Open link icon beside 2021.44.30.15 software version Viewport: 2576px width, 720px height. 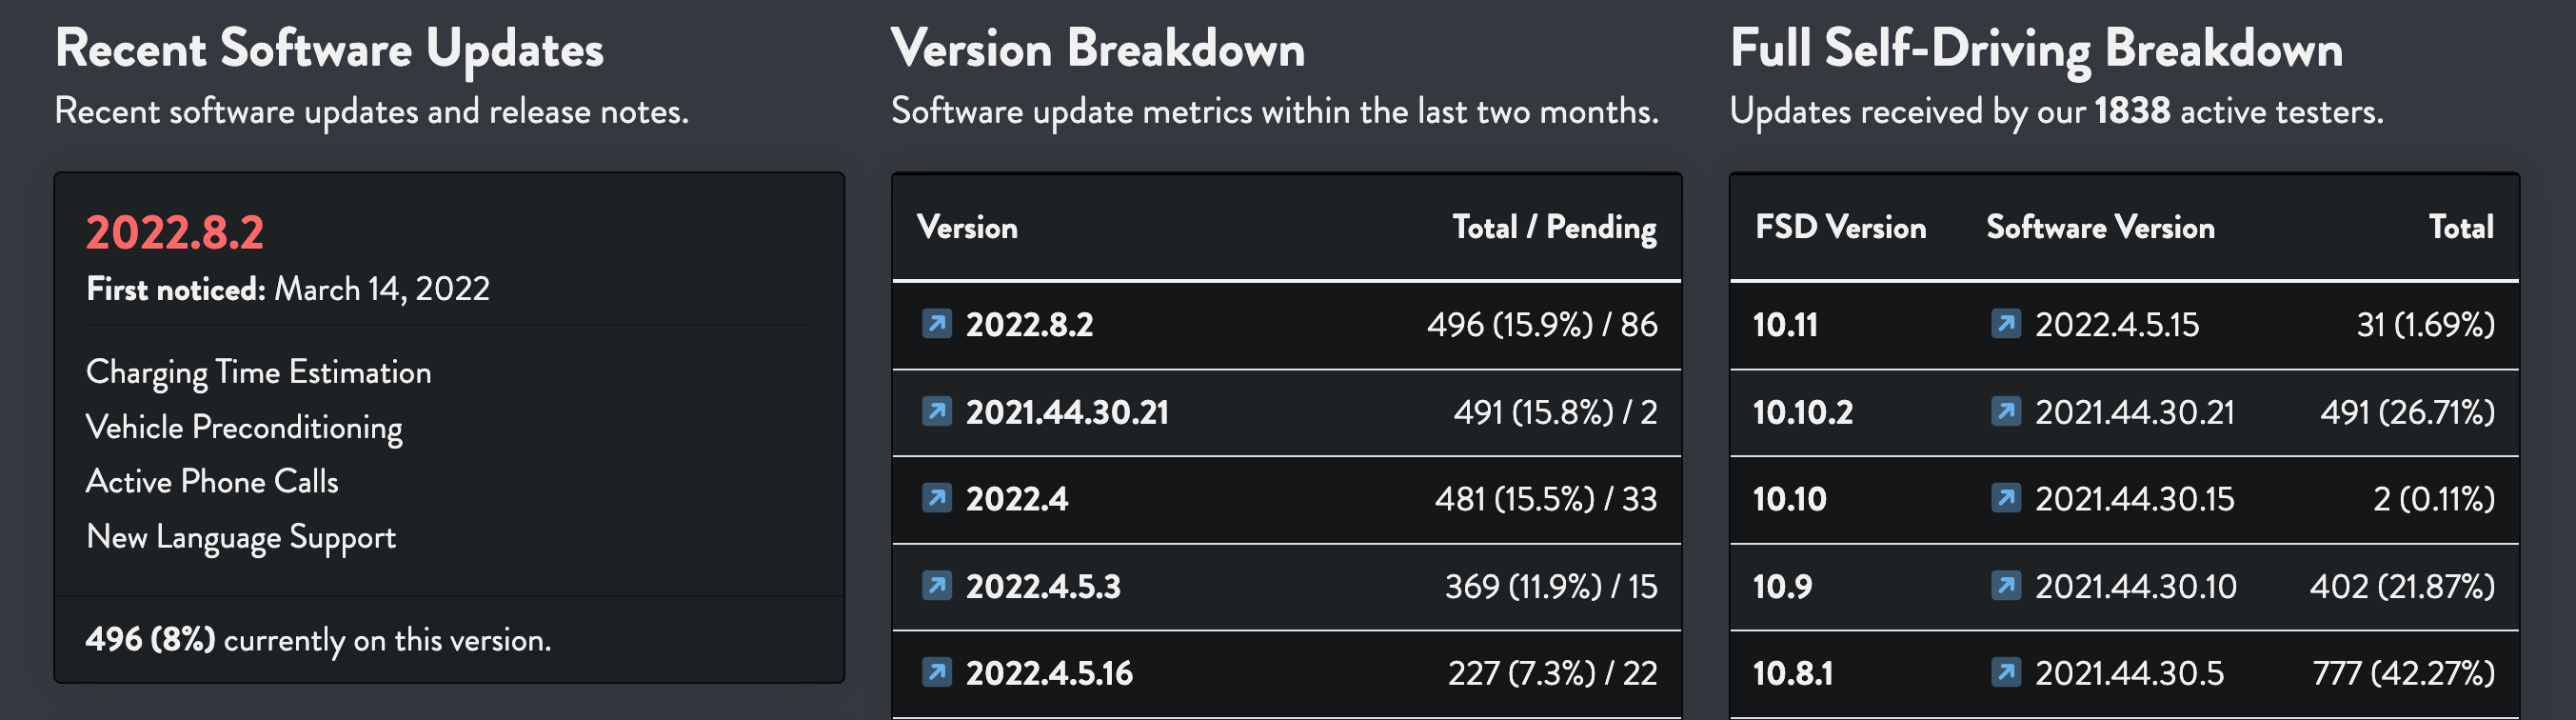click(x=2005, y=498)
